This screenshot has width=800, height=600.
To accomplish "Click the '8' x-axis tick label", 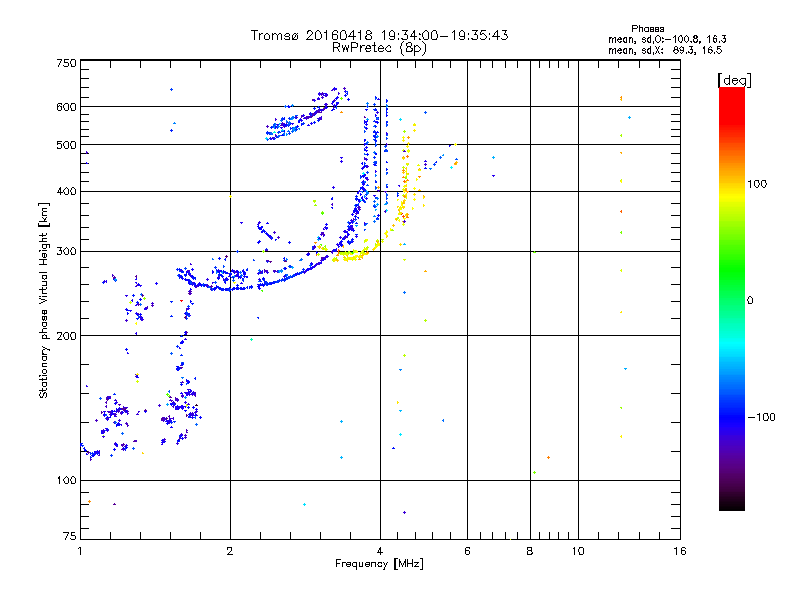I will [x=530, y=551].
